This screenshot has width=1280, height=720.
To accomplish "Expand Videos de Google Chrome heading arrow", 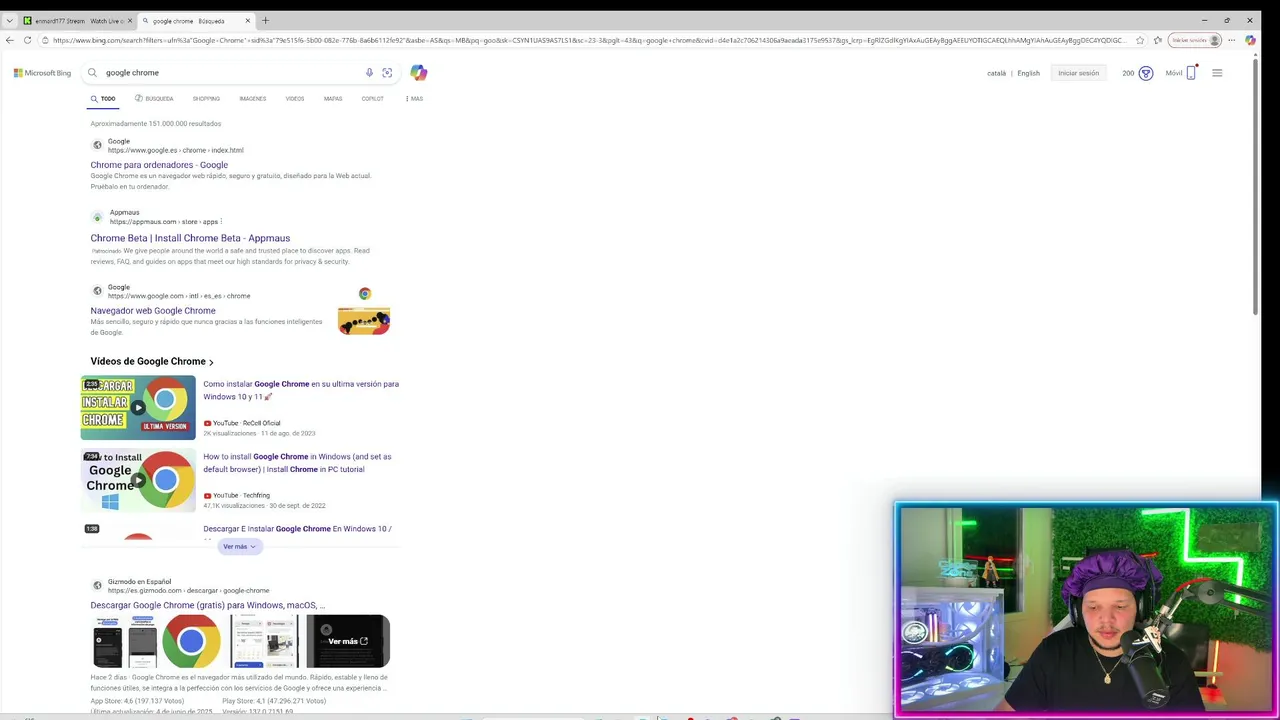I will pos(211,362).
